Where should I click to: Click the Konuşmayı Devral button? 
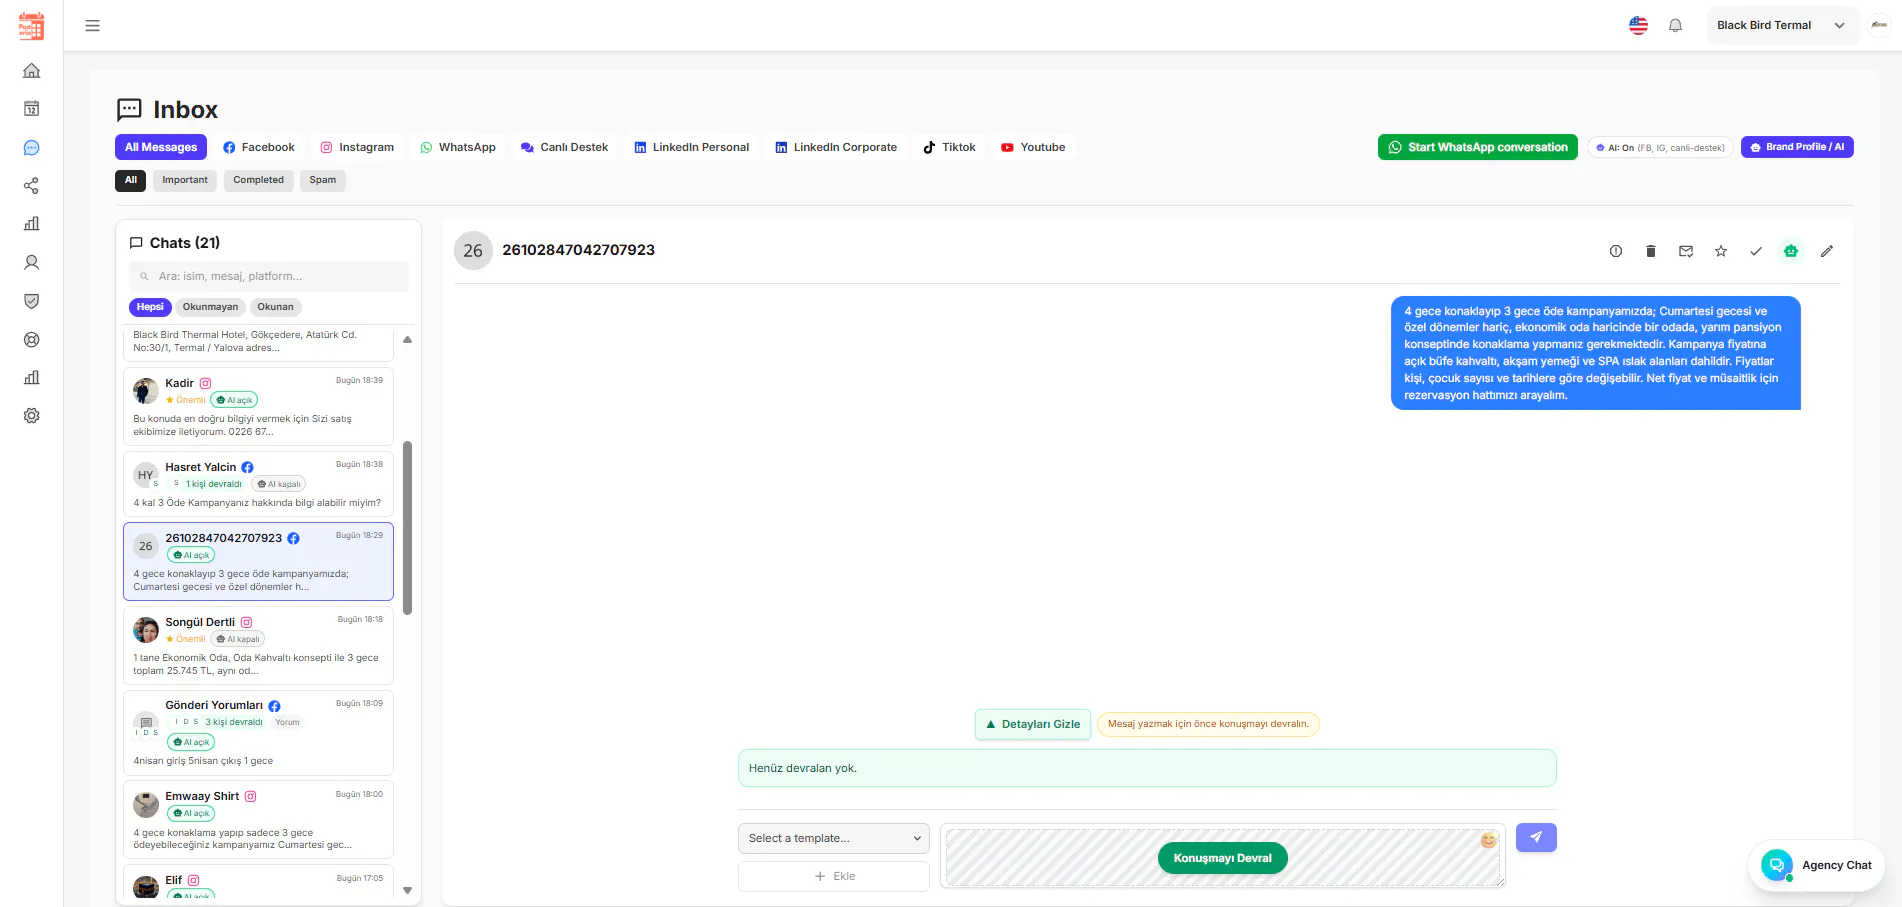pyautogui.click(x=1222, y=858)
